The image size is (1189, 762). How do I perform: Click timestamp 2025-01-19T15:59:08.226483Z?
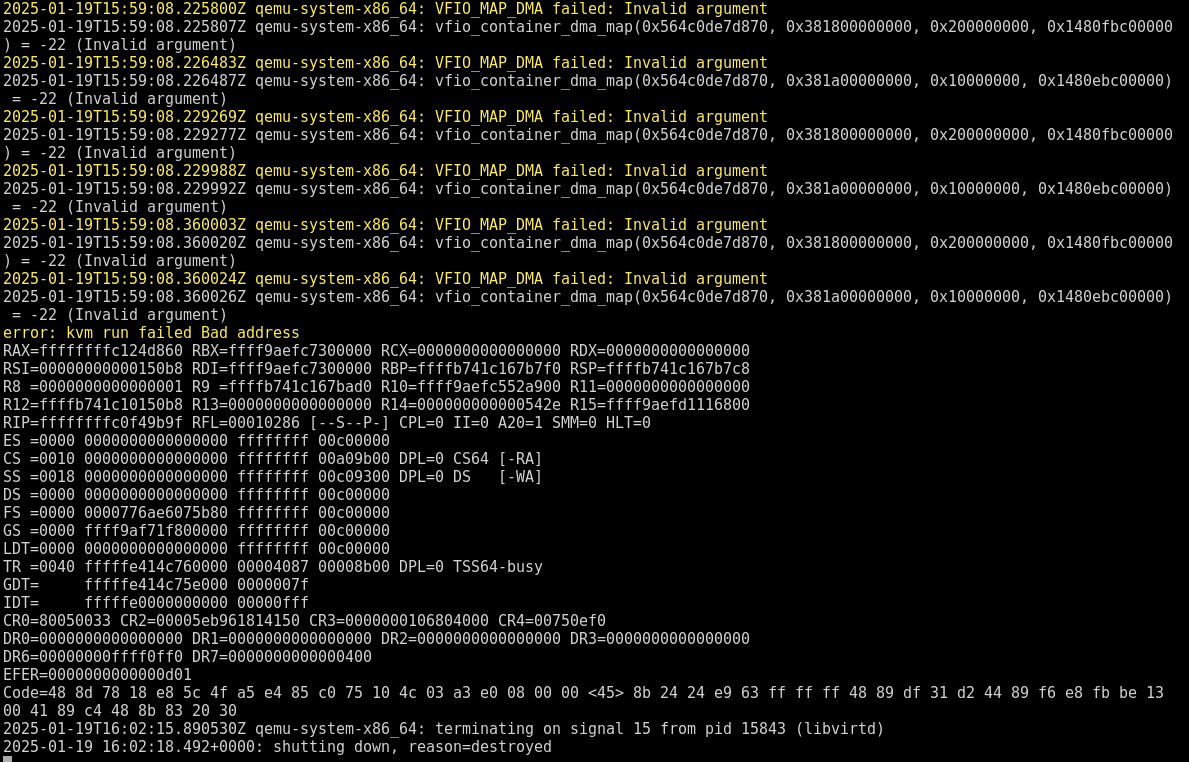[124, 63]
